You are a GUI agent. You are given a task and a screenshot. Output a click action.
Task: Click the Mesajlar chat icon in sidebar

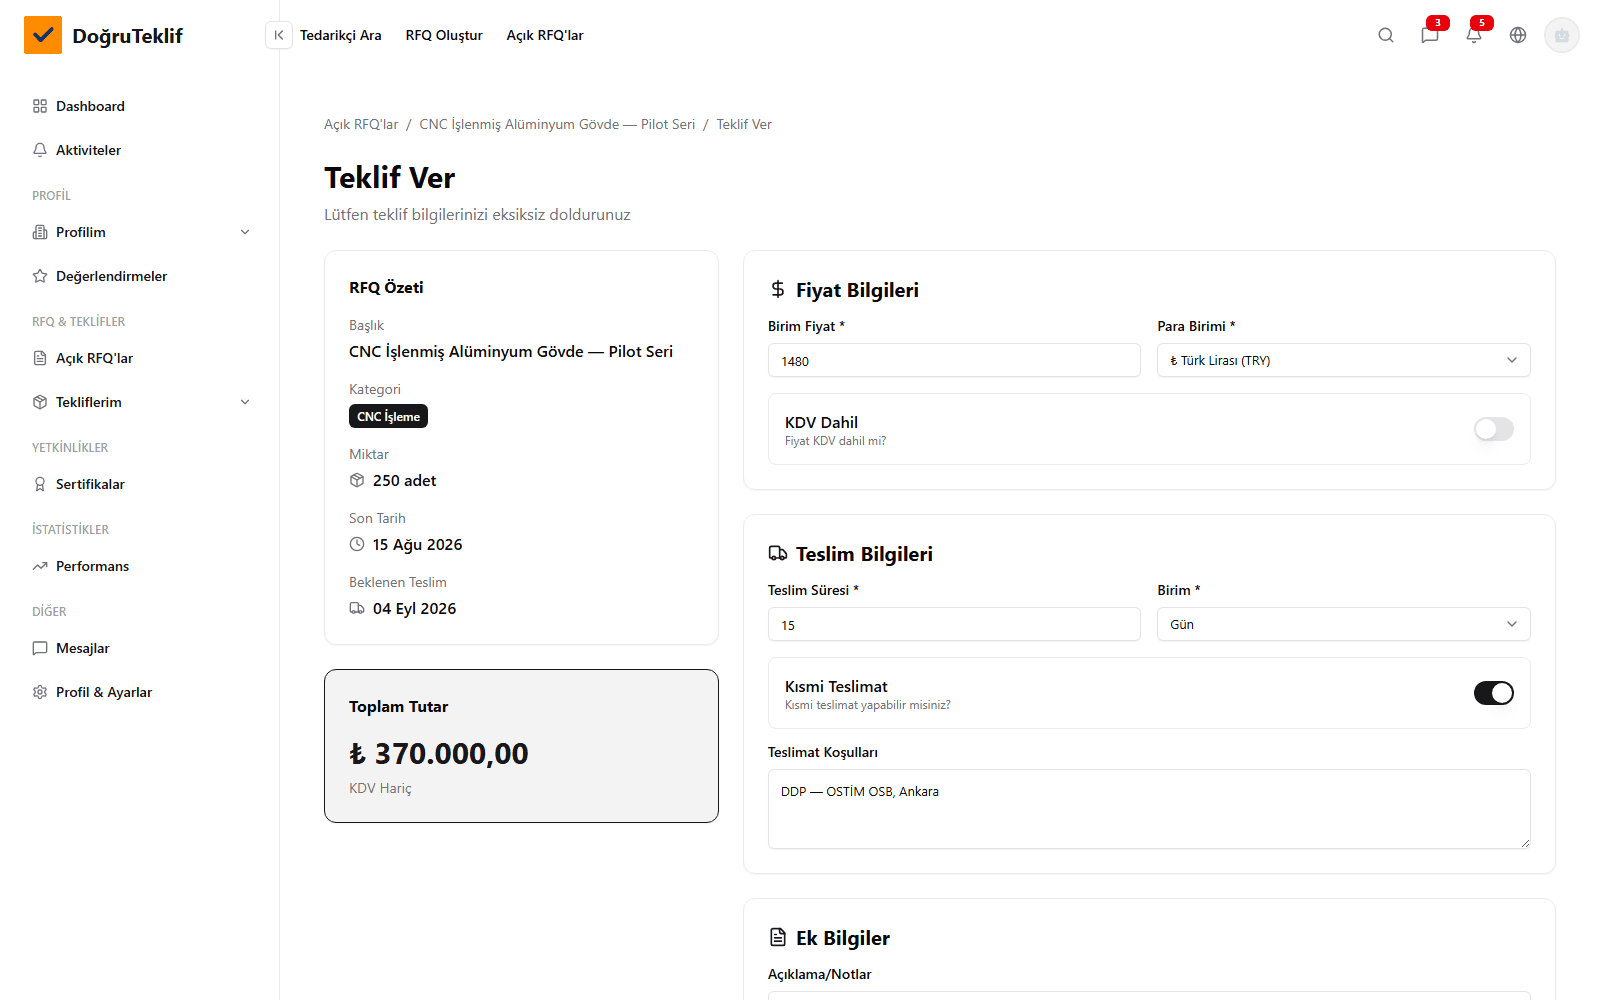click(40, 648)
